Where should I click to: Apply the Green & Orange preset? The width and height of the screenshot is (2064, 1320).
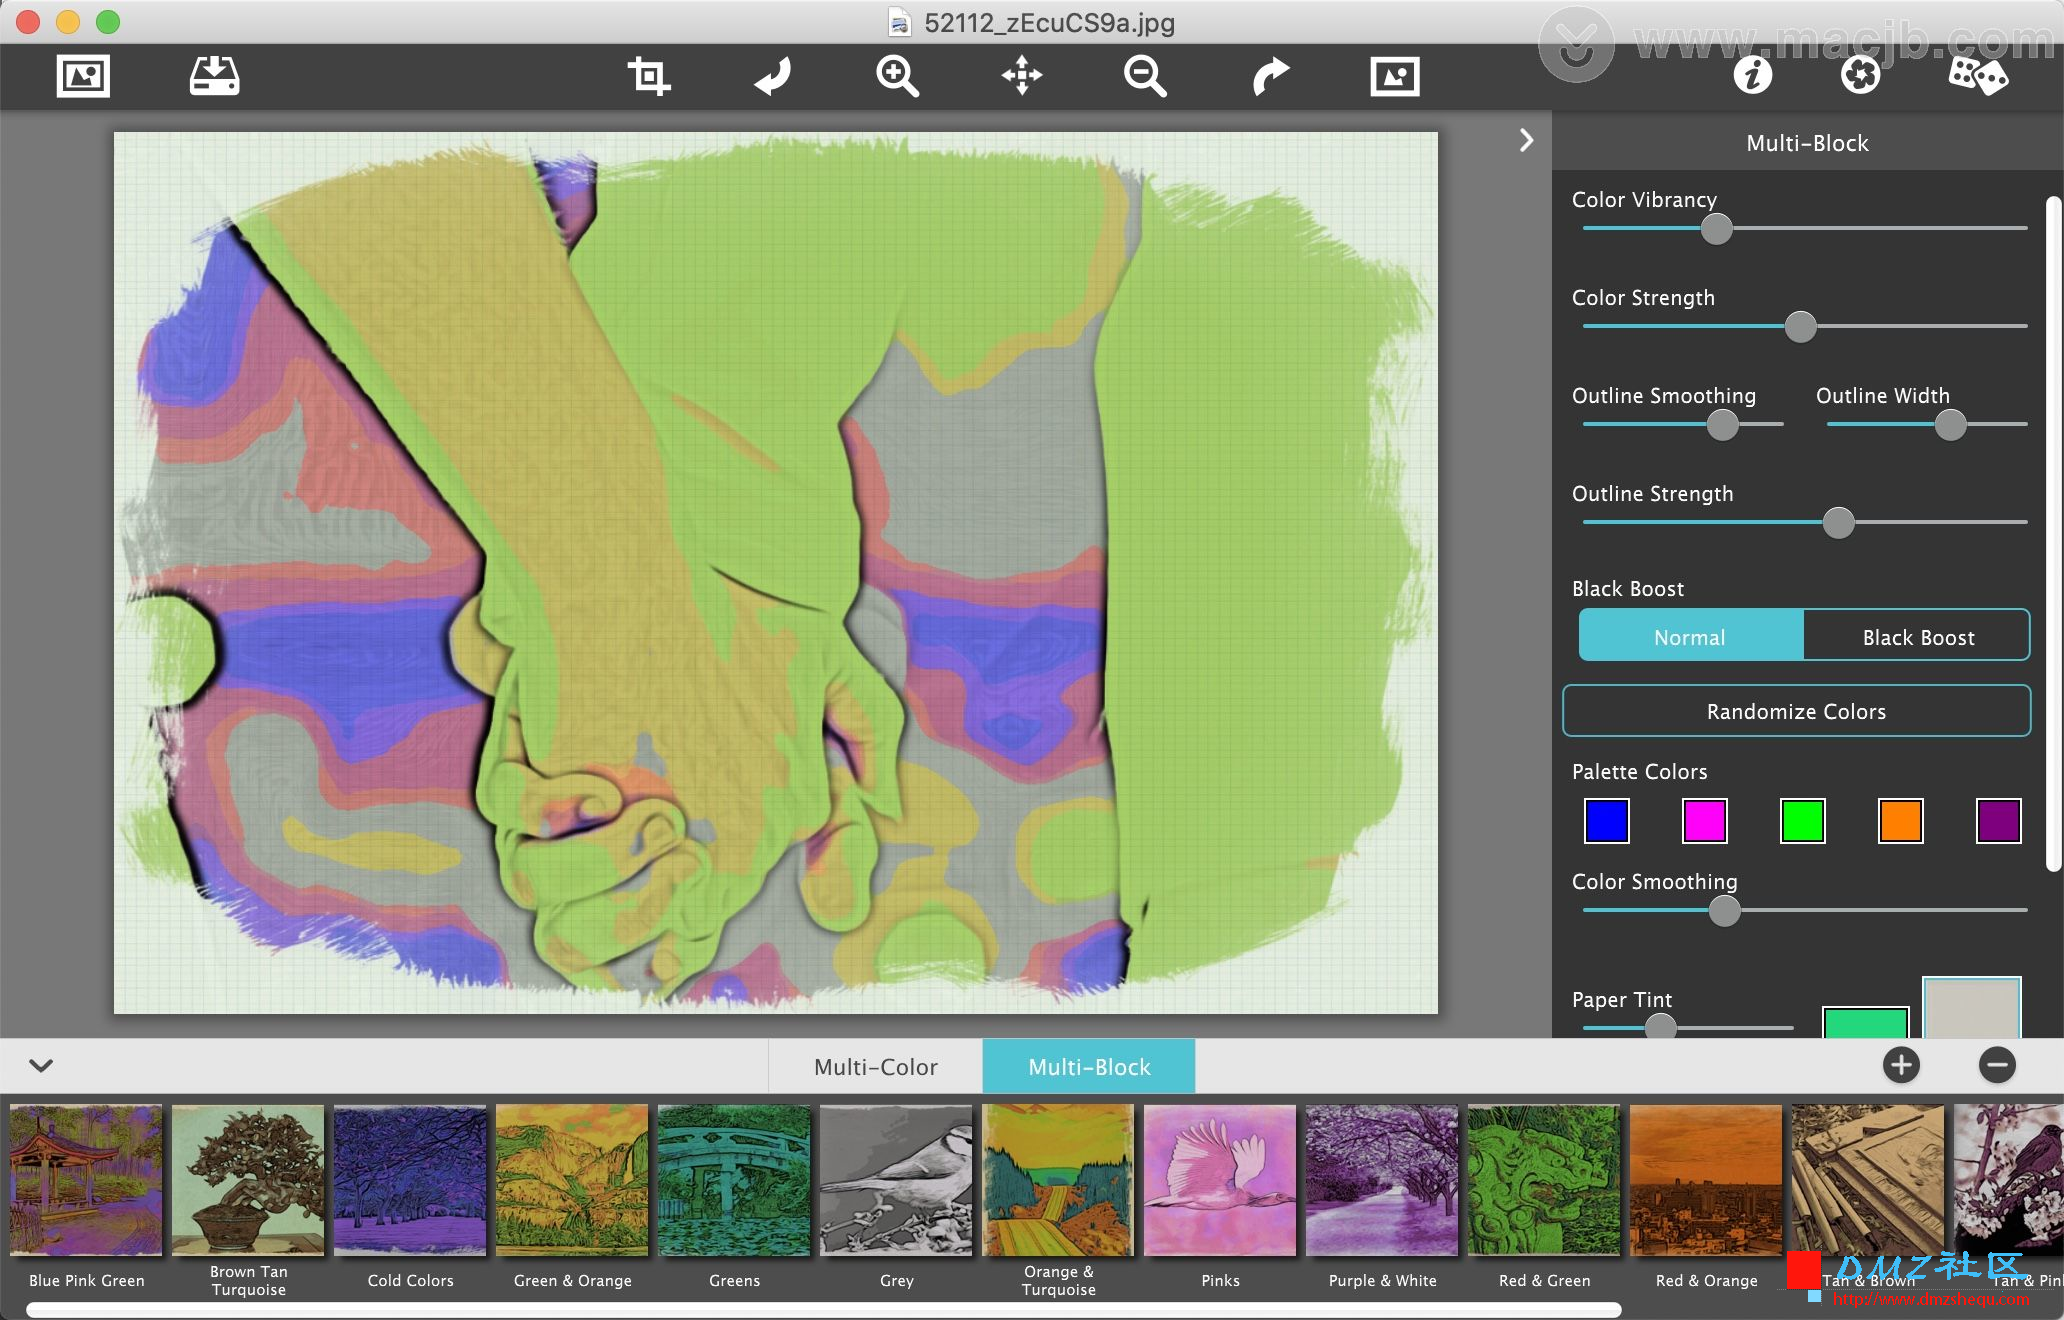(572, 1180)
